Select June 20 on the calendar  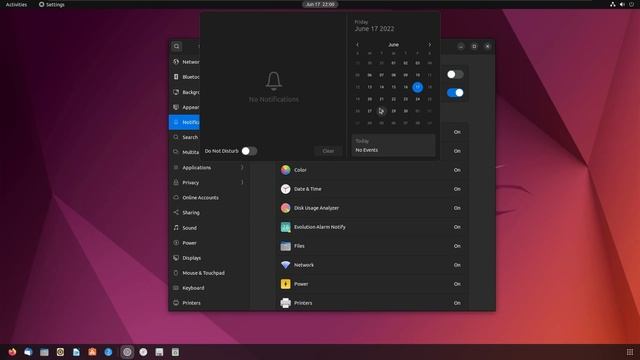(369, 99)
